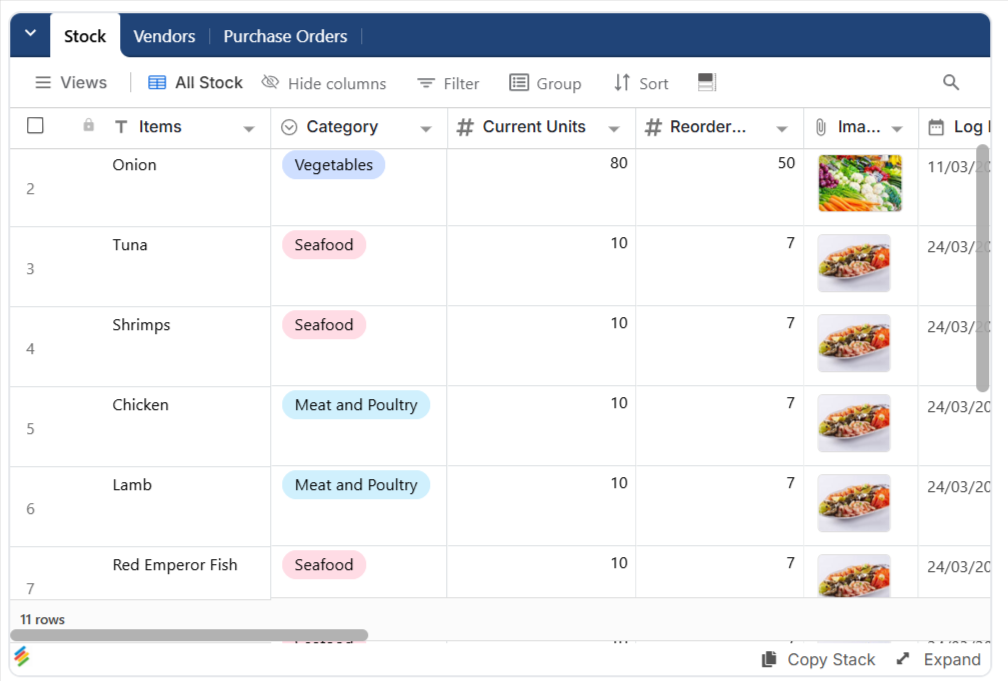The image size is (1008, 681).
Task: Click the row height icon
Action: click(x=706, y=82)
